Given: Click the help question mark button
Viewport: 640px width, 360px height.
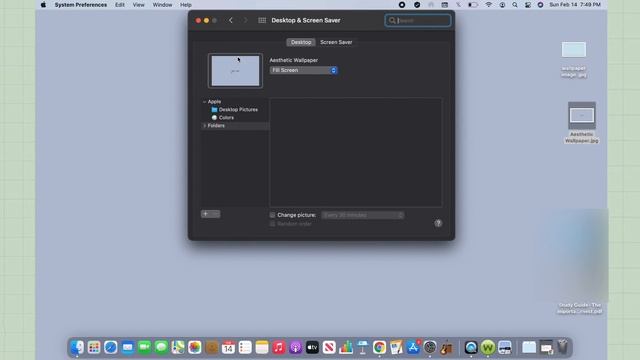Looking at the screenshot, I should pos(438,223).
